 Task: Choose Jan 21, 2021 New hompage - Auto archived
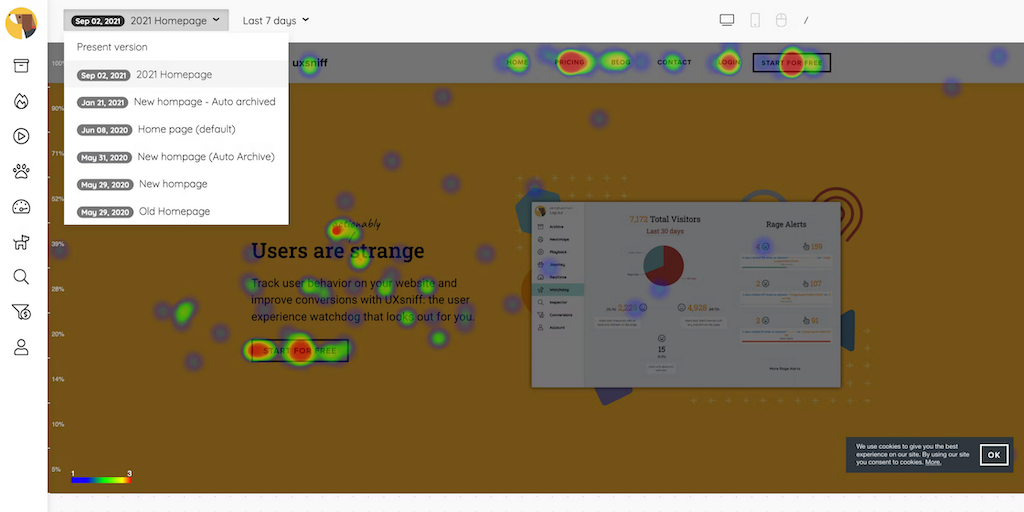coord(176,102)
